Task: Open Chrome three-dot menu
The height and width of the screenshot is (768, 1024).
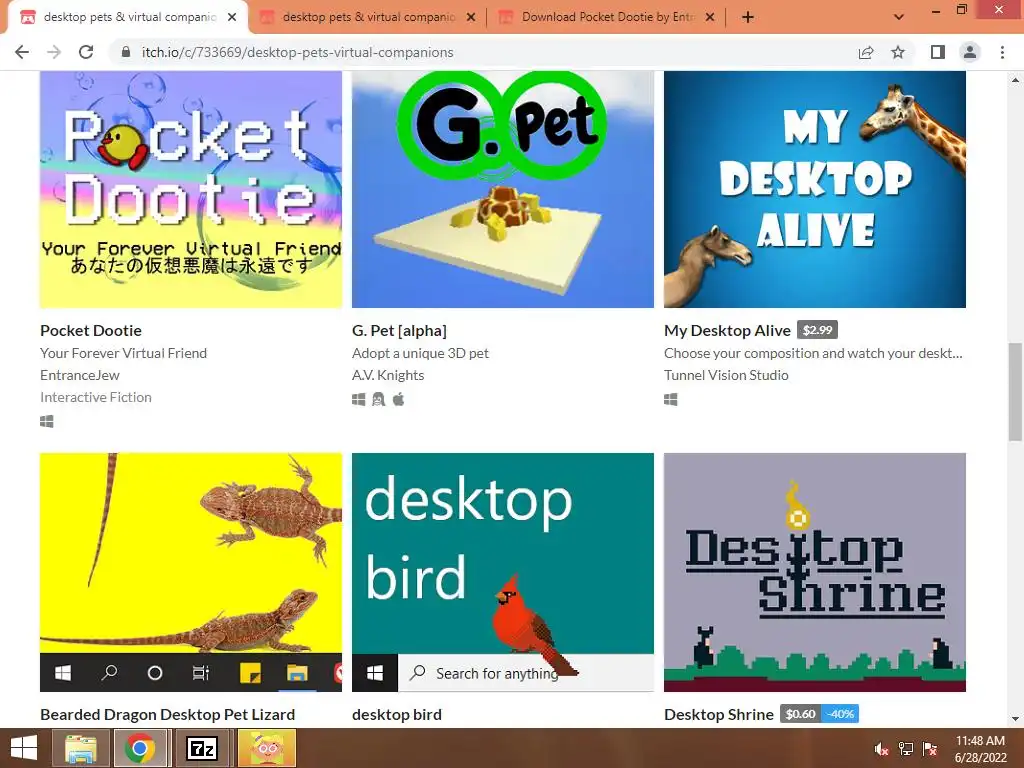Action: [x=1002, y=52]
